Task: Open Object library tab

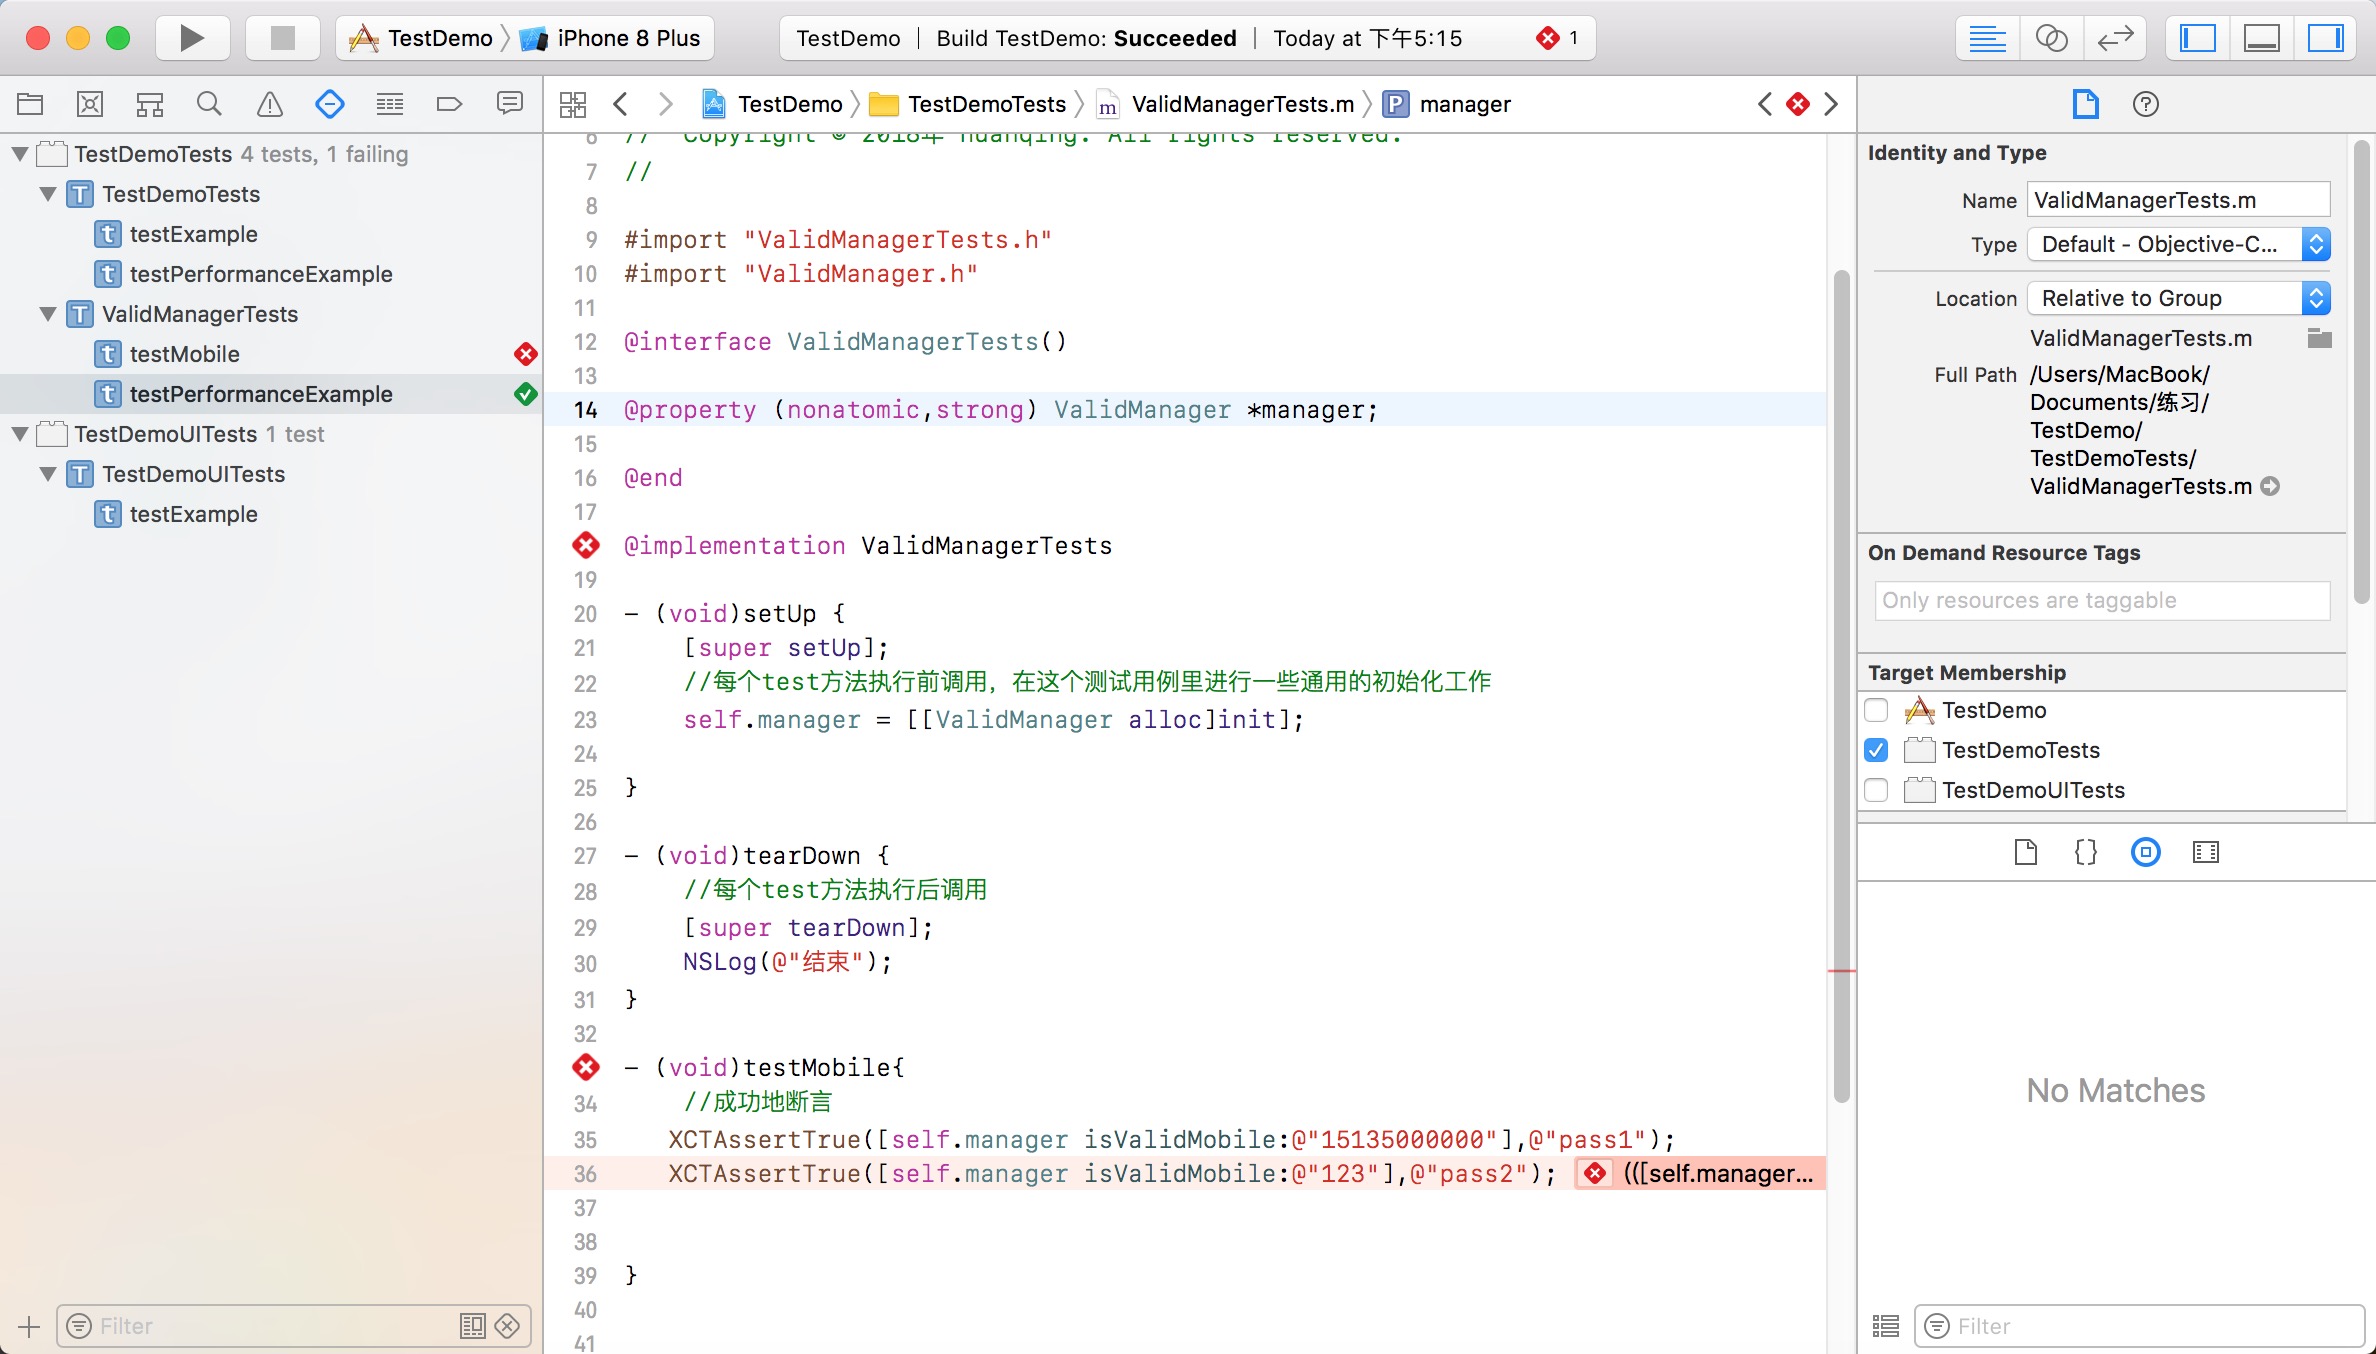Action: coord(2146,852)
